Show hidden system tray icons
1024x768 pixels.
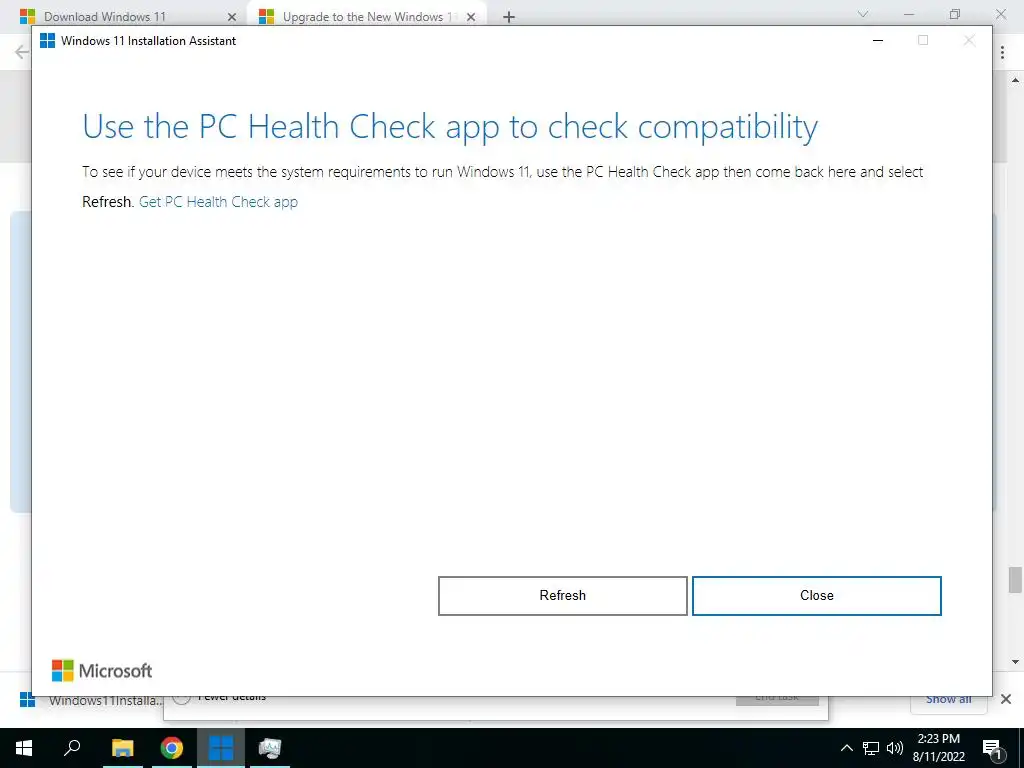pyautogui.click(x=846, y=748)
